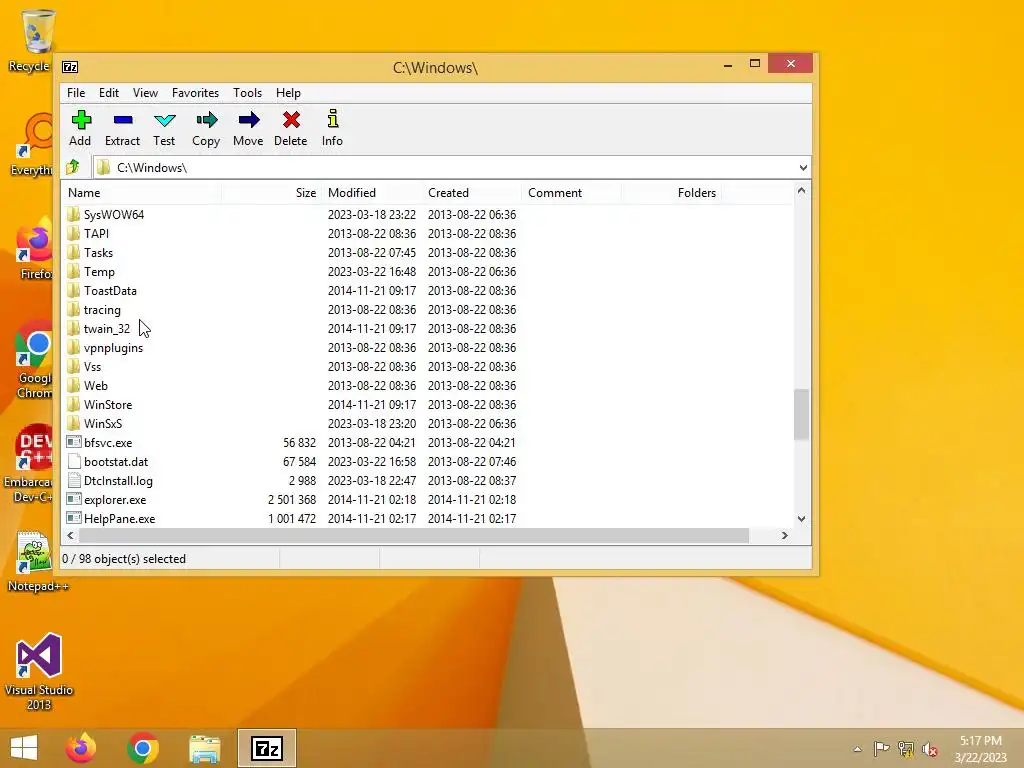Open the Windows Start button
The width and height of the screenshot is (1024, 768).
[x=24, y=748]
